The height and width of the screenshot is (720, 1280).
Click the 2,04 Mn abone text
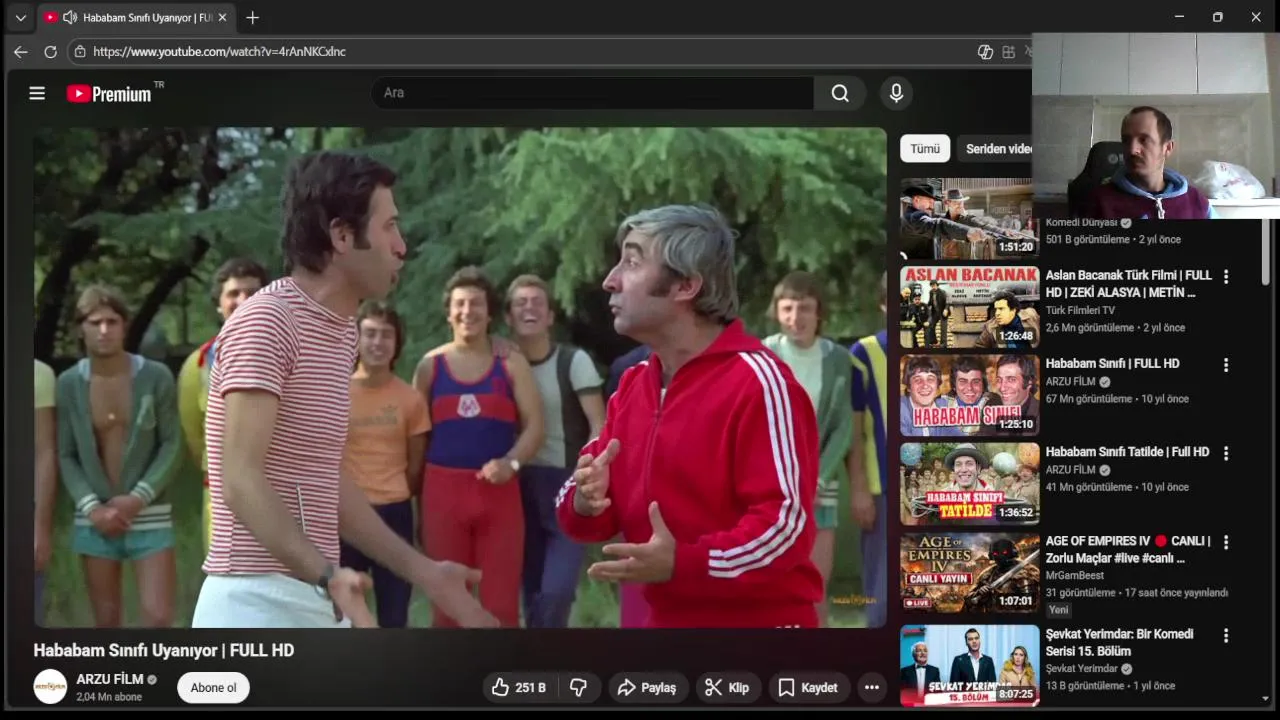(x=109, y=697)
